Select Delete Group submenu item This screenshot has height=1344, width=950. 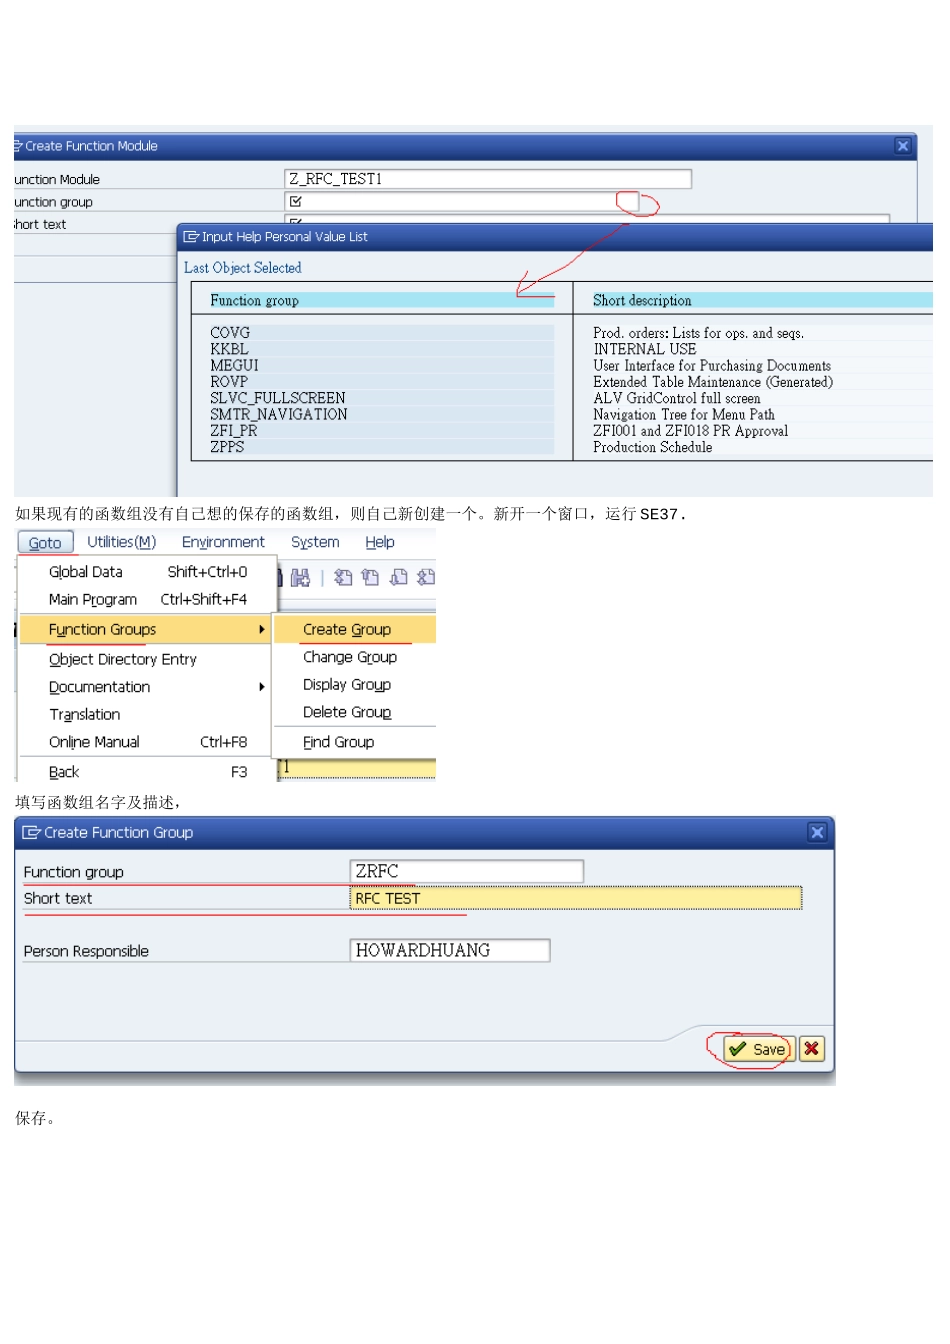point(355,712)
